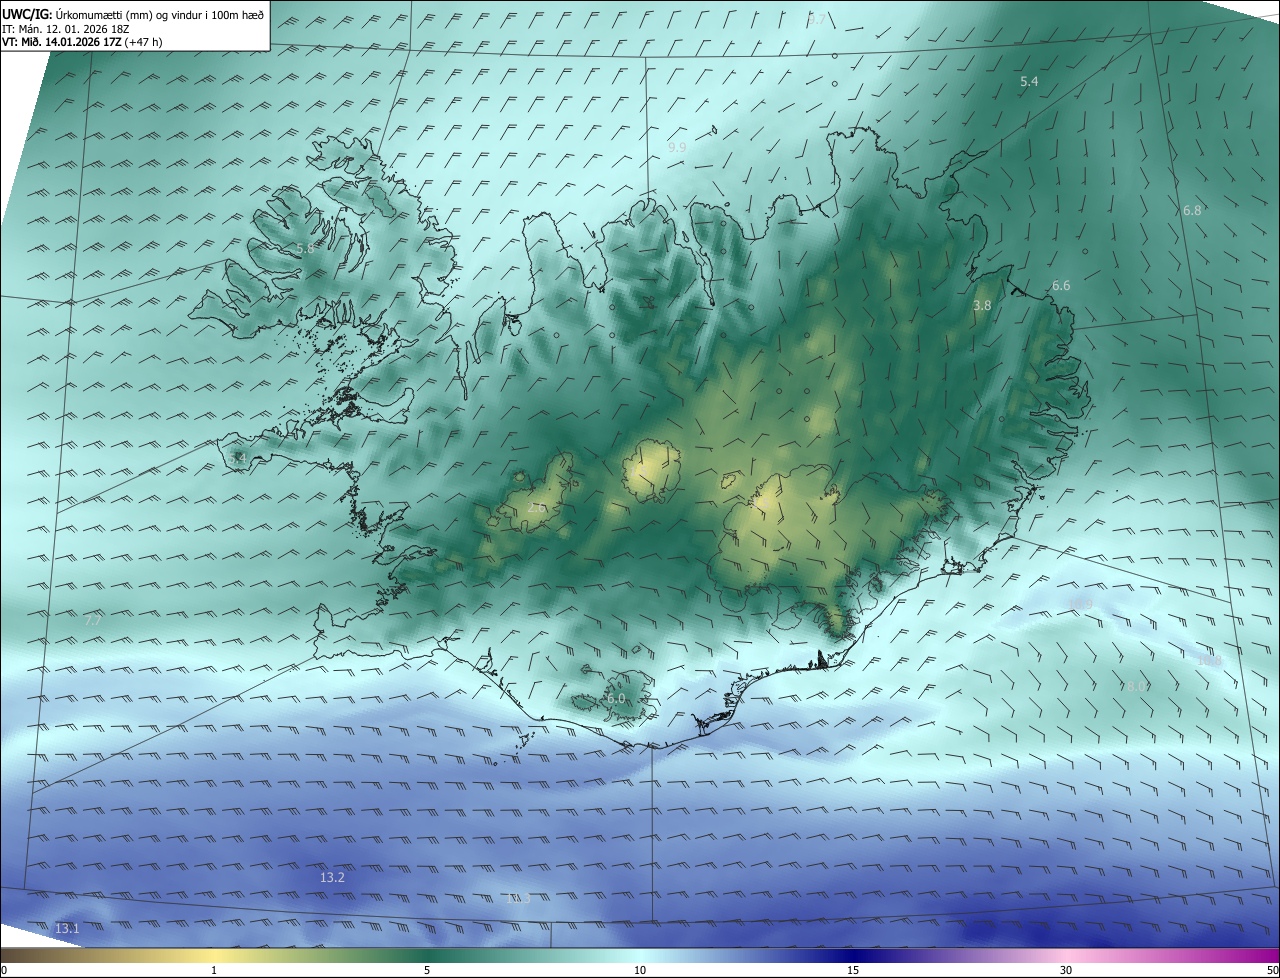This screenshot has height=978, width=1280.
Task: Click the 15 tick label on the colorbar
Action: point(853,970)
